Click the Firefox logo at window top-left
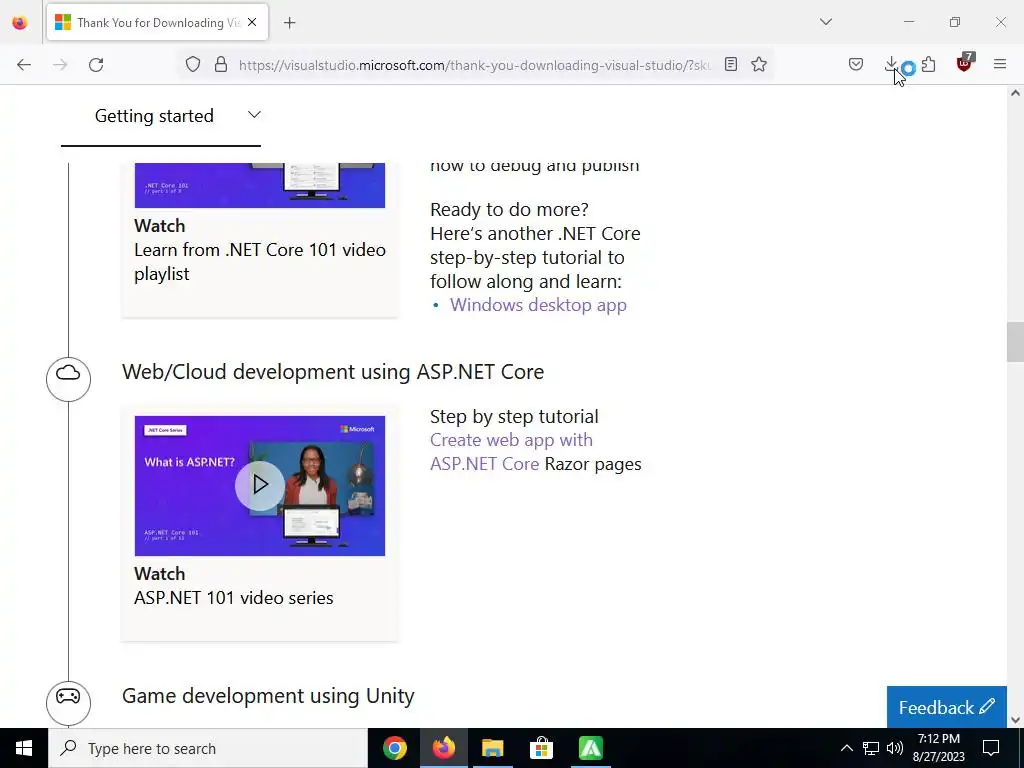 point(20,23)
